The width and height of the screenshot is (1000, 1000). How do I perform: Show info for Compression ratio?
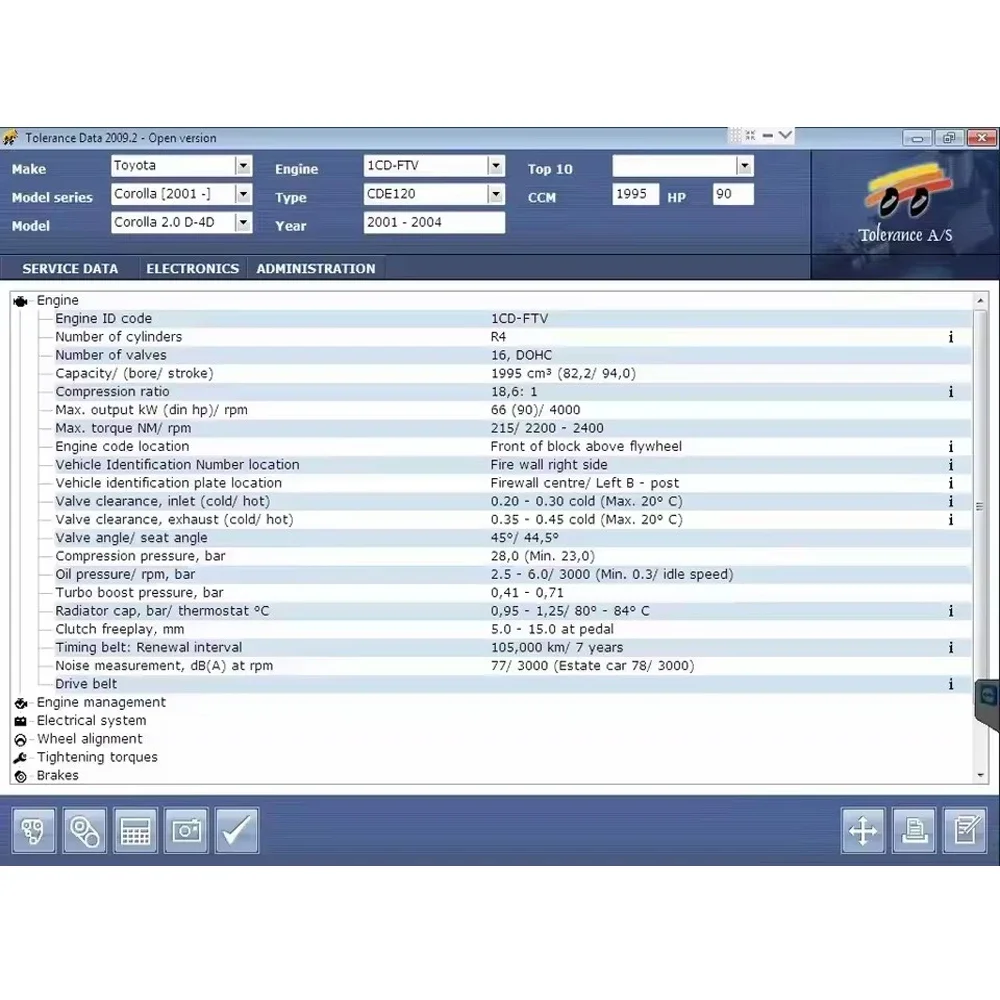pyautogui.click(x=951, y=392)
